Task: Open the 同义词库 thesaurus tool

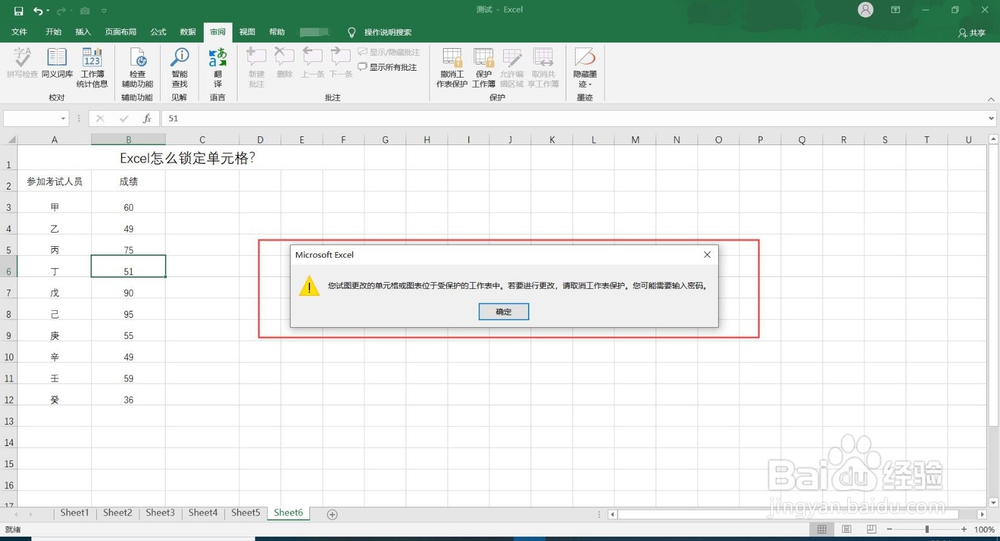Action: pos(57,63)
